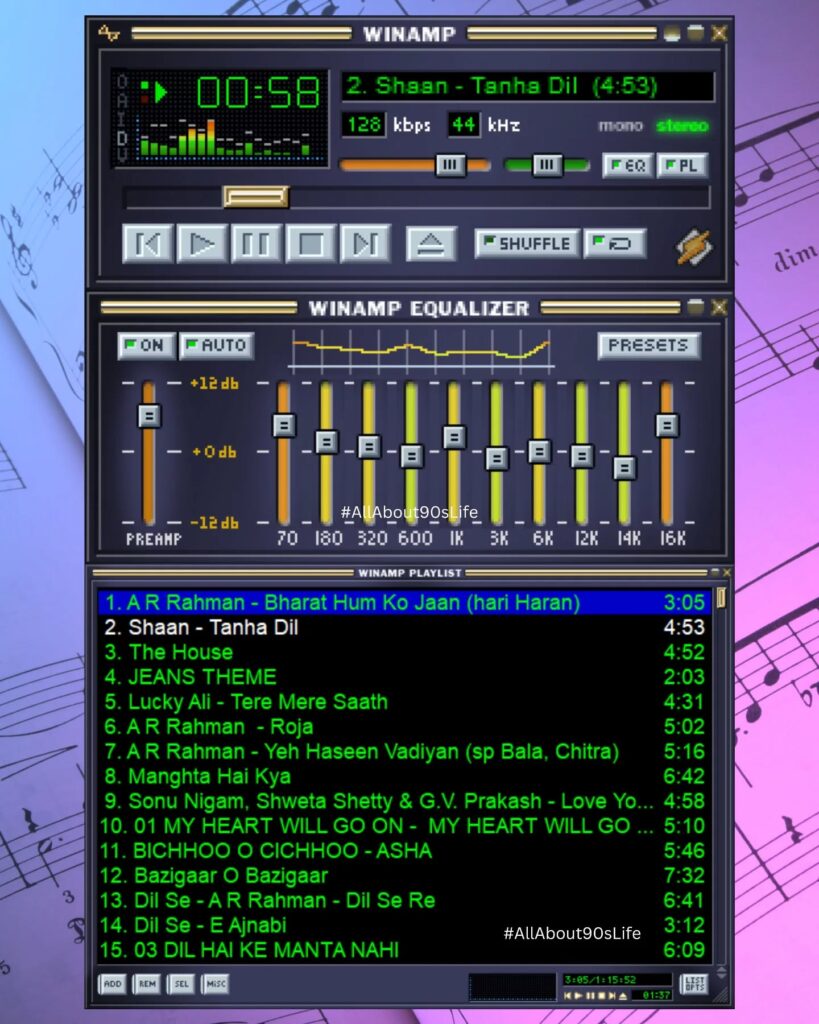Select track "6. A R Rahman - Roja"
This screenshot has width=819, height=1024.
tap(404, 726)
